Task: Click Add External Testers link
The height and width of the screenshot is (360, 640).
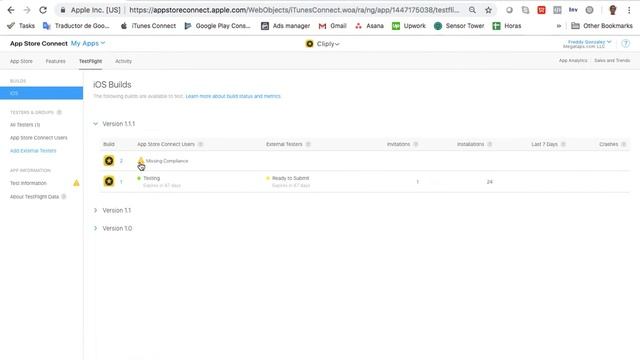Action: [33, 151]
